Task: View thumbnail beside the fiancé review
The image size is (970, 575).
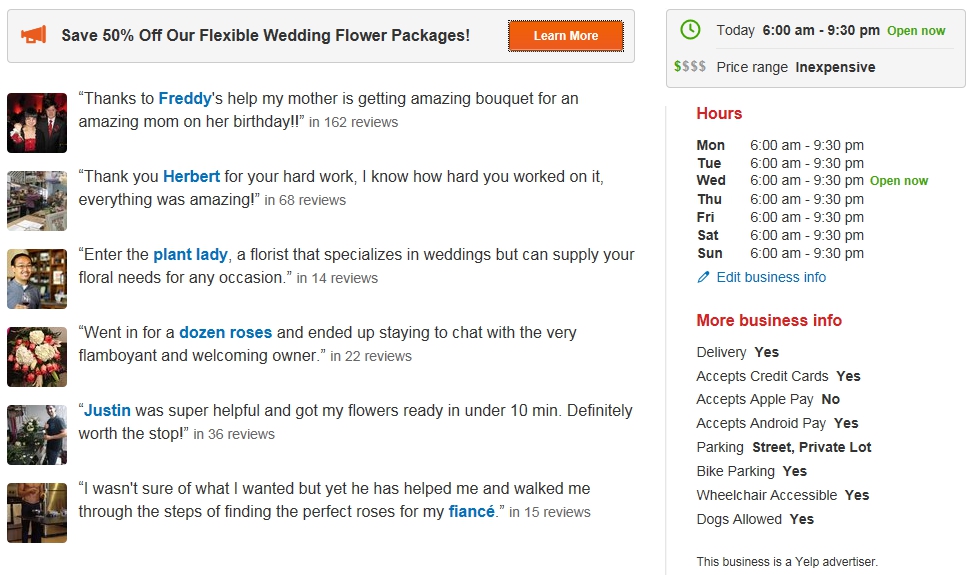Action: click(37, 513)
